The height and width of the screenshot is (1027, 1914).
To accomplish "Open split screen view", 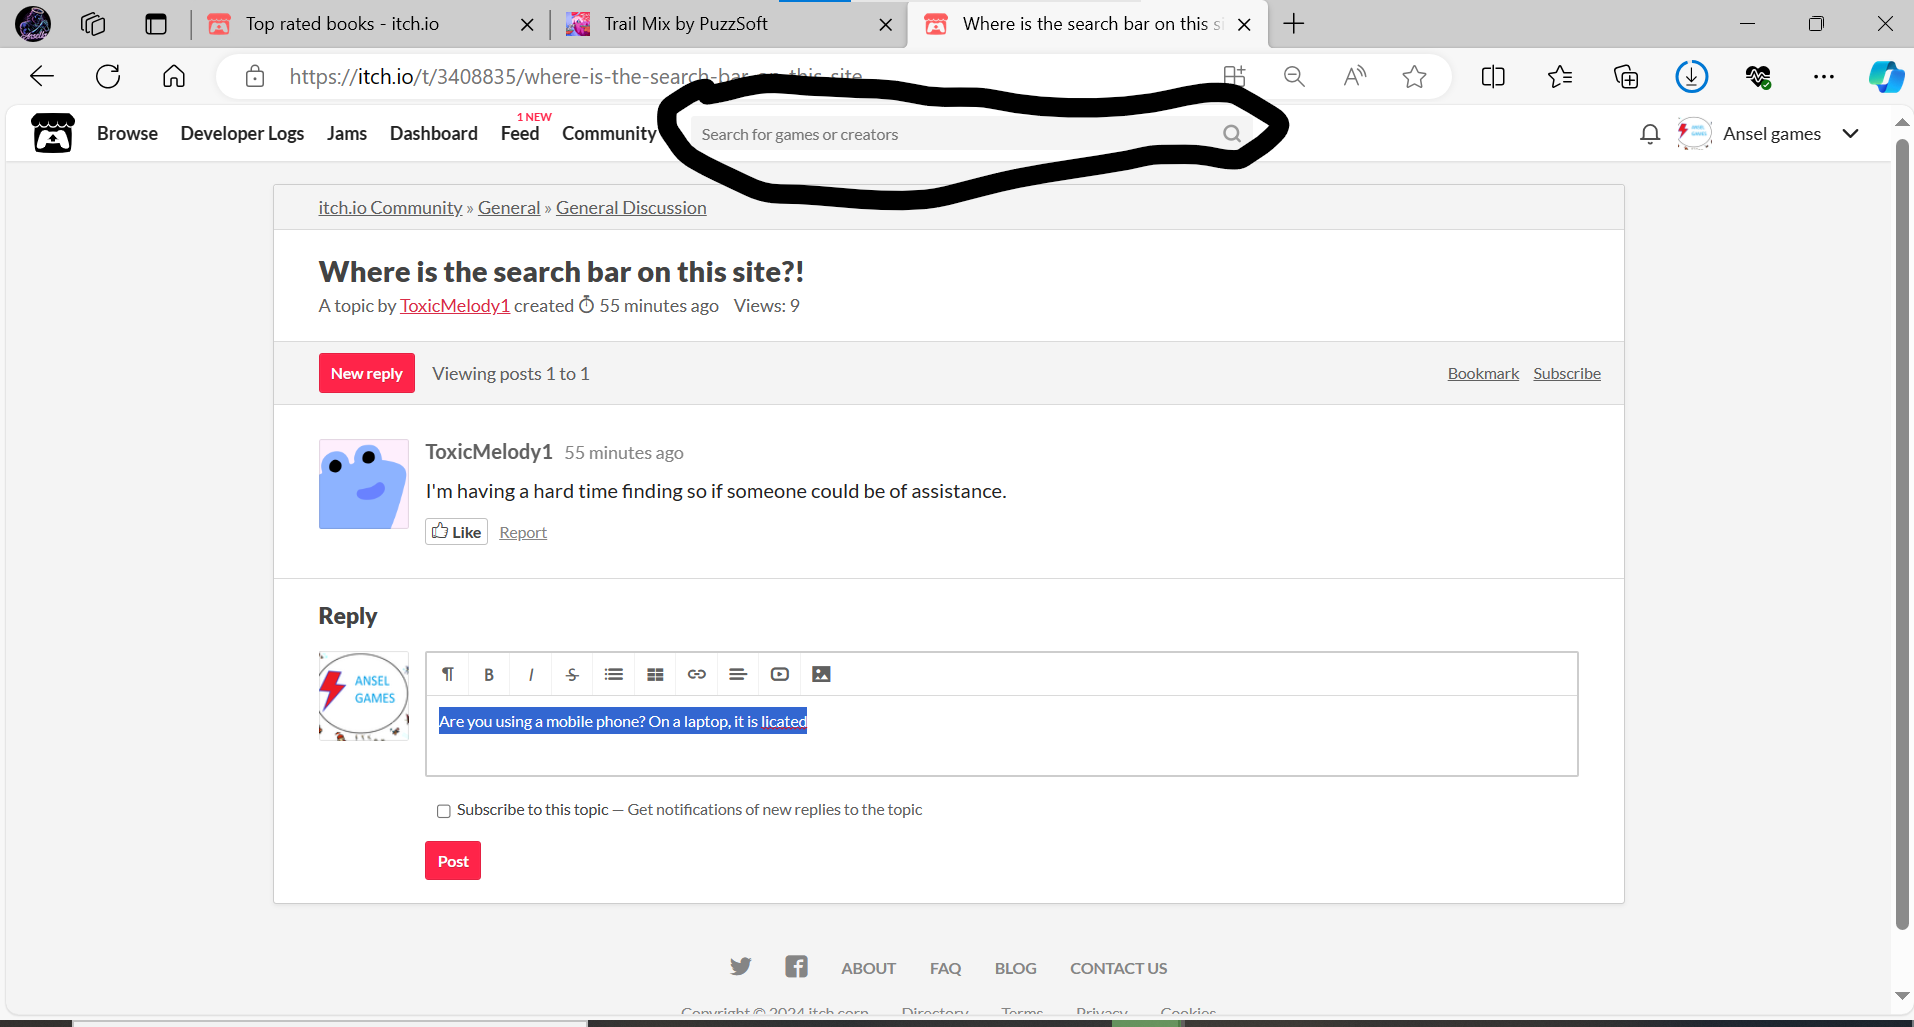I will click(x=1493, y=76).
